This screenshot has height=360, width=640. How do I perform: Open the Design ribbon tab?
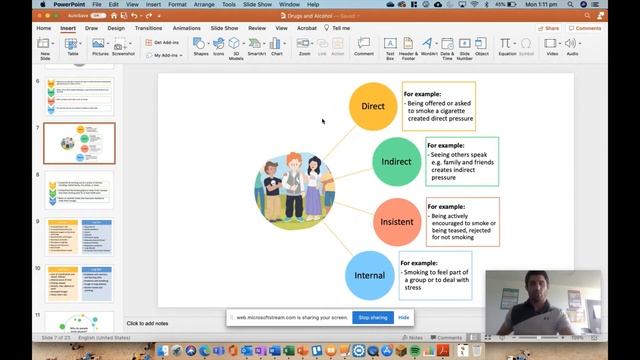tap(116, 28)
